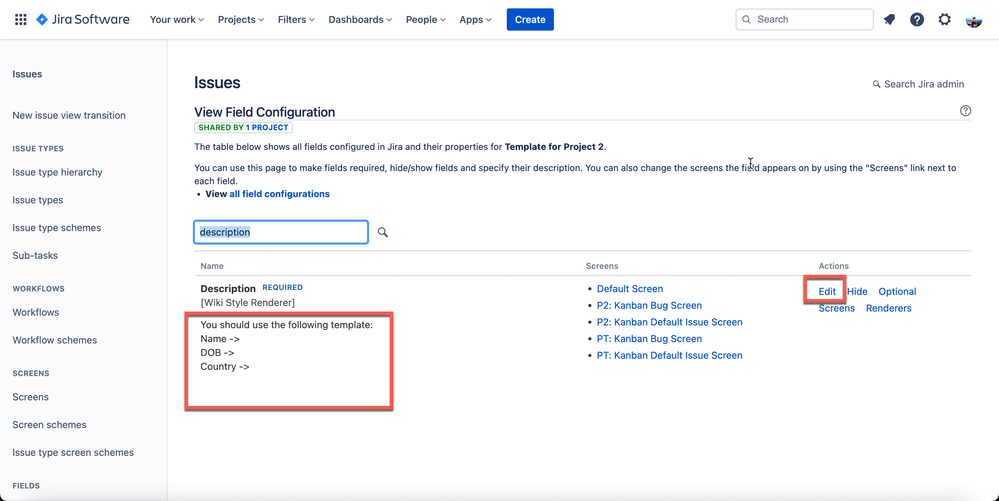Select Workflow schemes in sidebar

click(x=55, y=340)
